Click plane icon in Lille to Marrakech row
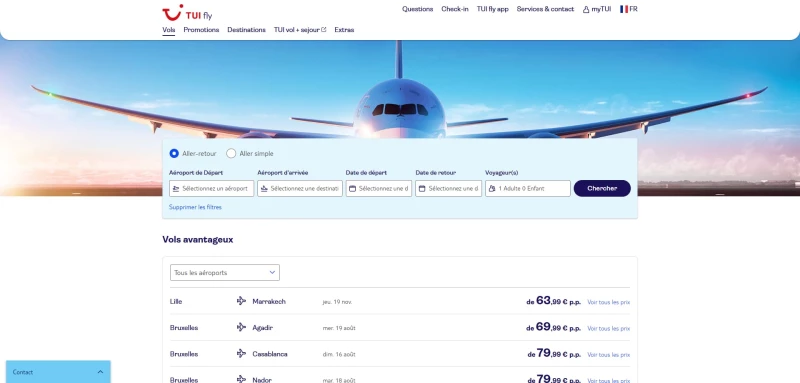 click(241, 301)
